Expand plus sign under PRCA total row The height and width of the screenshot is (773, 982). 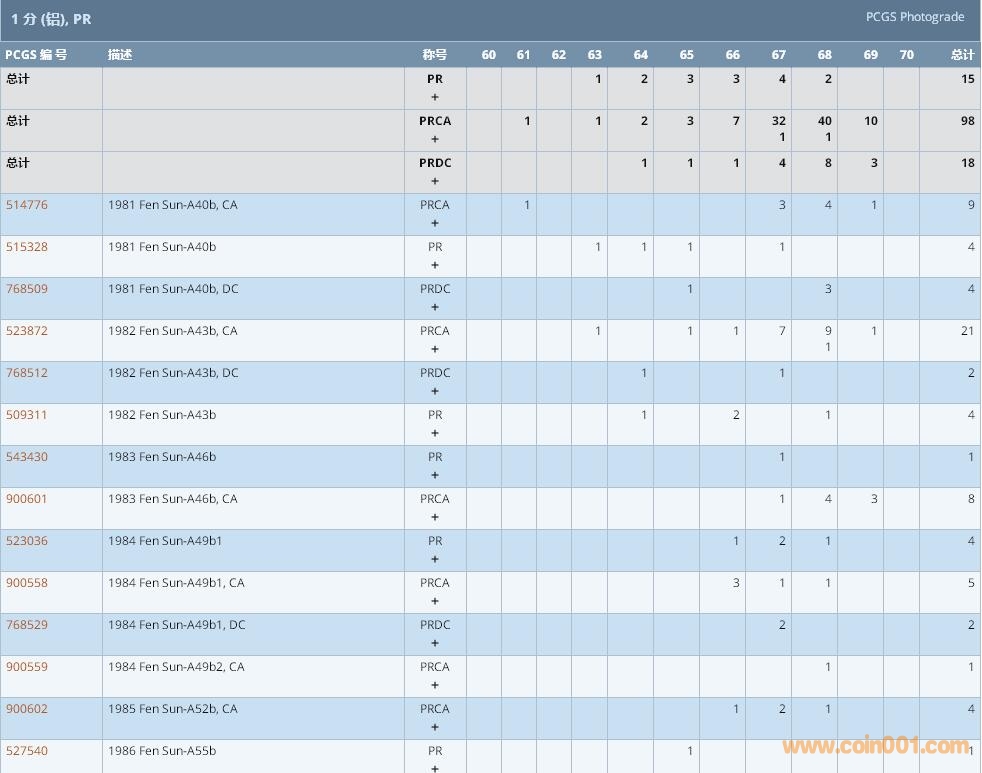tap(435, 139)
